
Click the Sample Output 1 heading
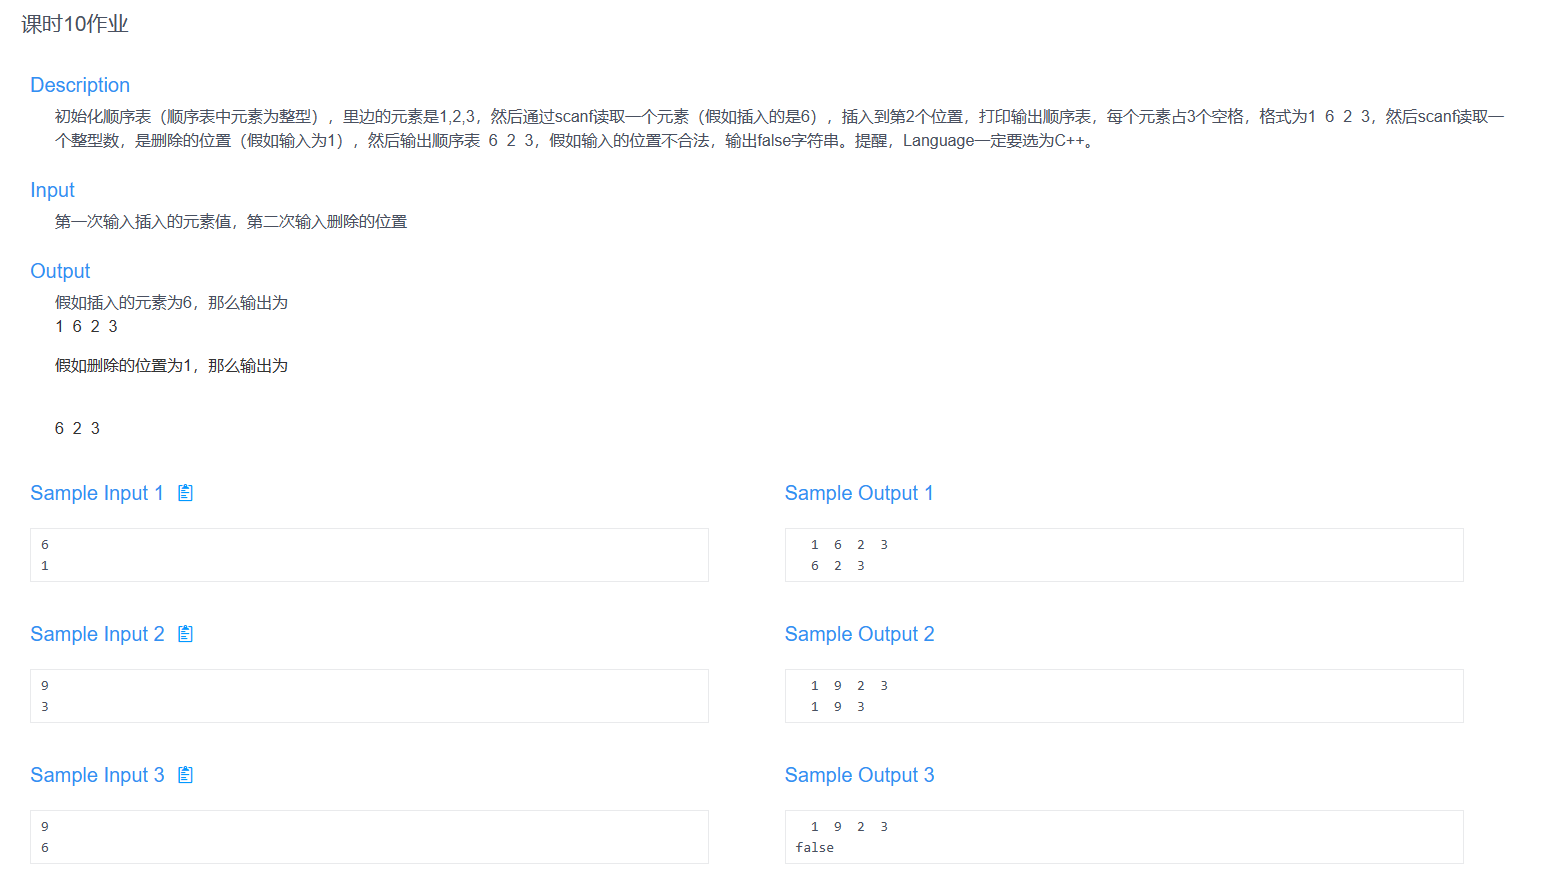(x=859, y=493)
